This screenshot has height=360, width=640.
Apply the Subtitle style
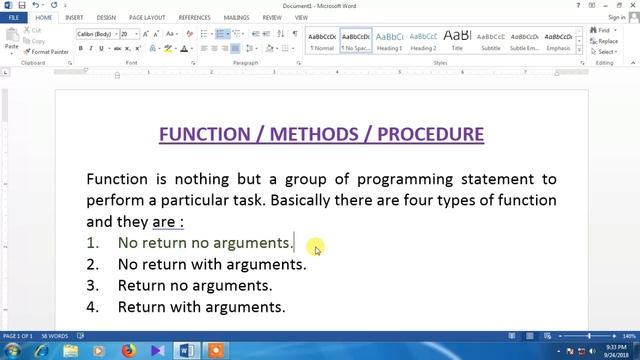pyautogui.click(x=491, y=41)
